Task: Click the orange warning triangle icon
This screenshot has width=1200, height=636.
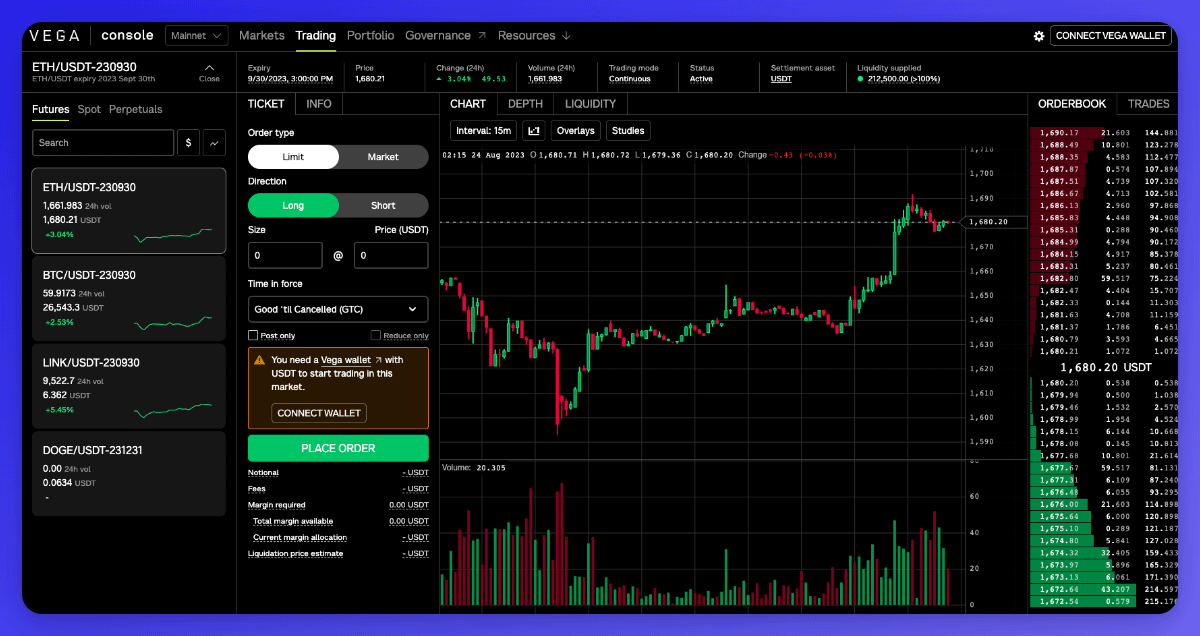Action: pyautogui.click(x=259, y=360)
